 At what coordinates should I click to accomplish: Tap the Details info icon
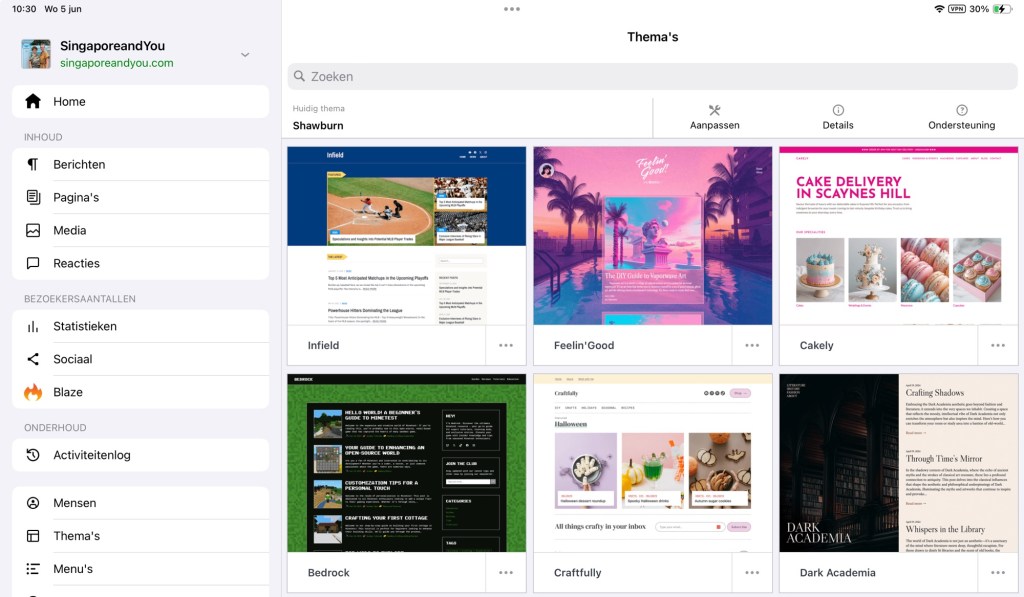coord(838,111)
